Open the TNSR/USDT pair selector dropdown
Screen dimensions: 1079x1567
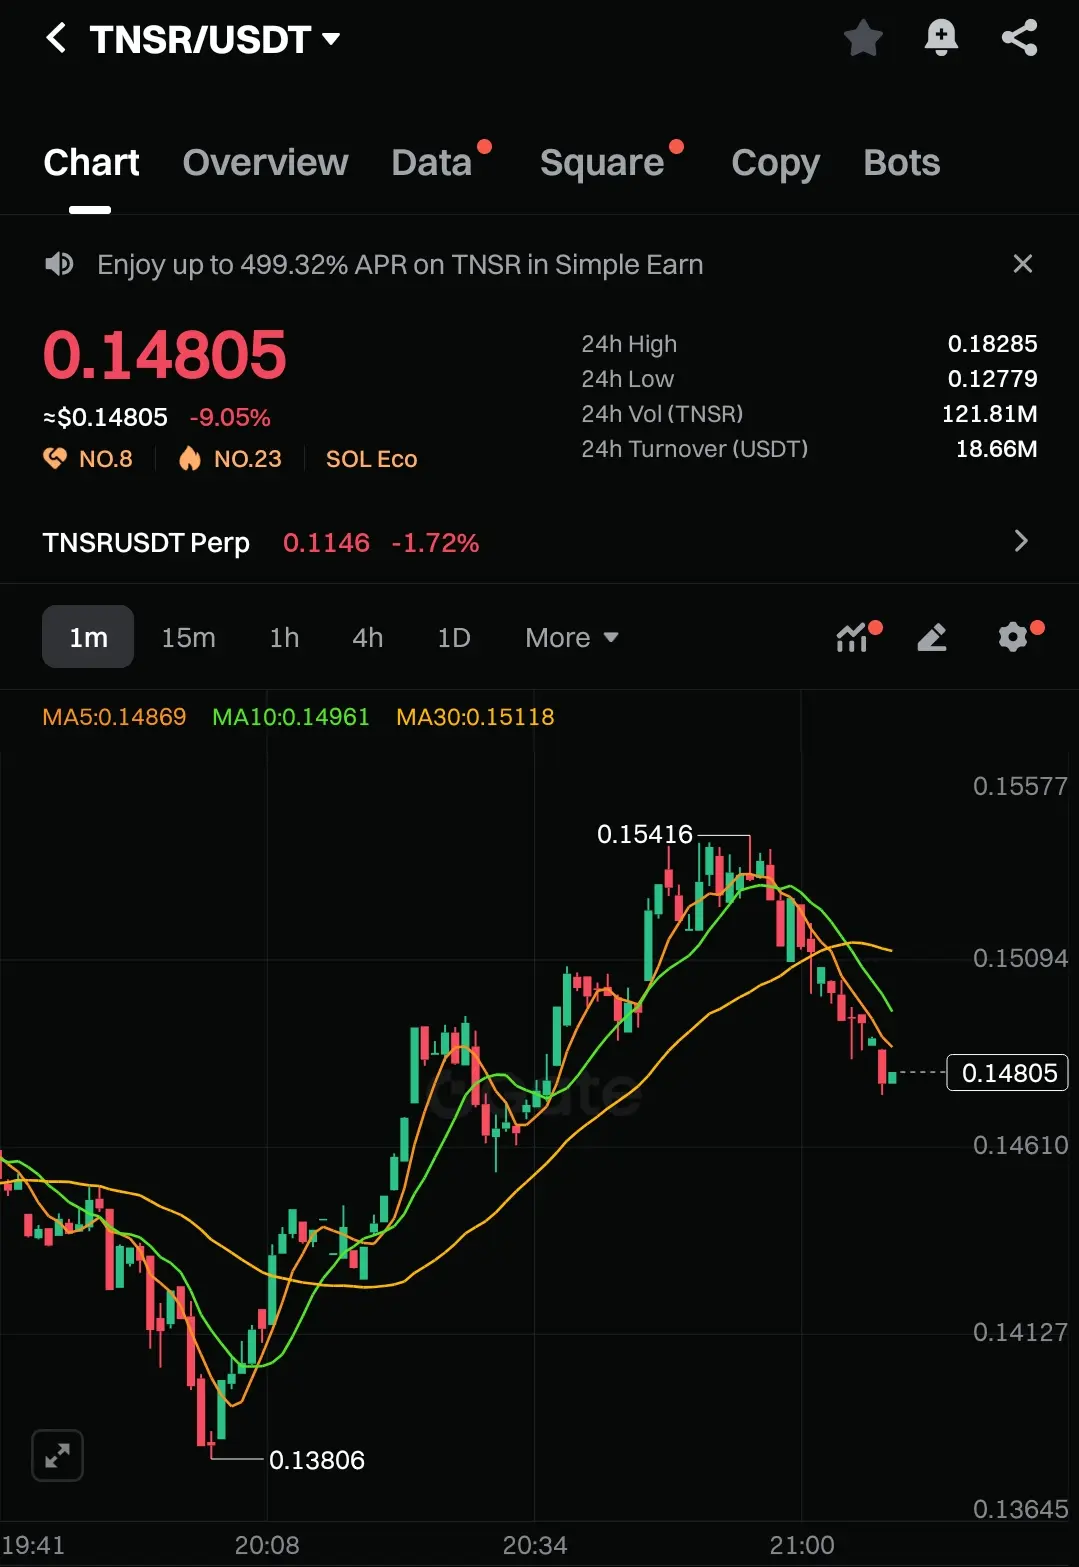[x=215, y=40]
